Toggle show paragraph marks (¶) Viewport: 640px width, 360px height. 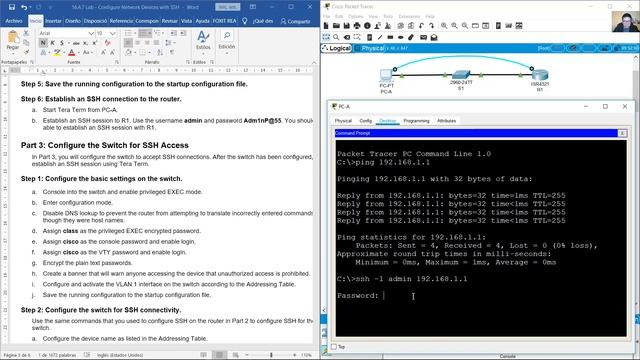[x=172, y=53]
